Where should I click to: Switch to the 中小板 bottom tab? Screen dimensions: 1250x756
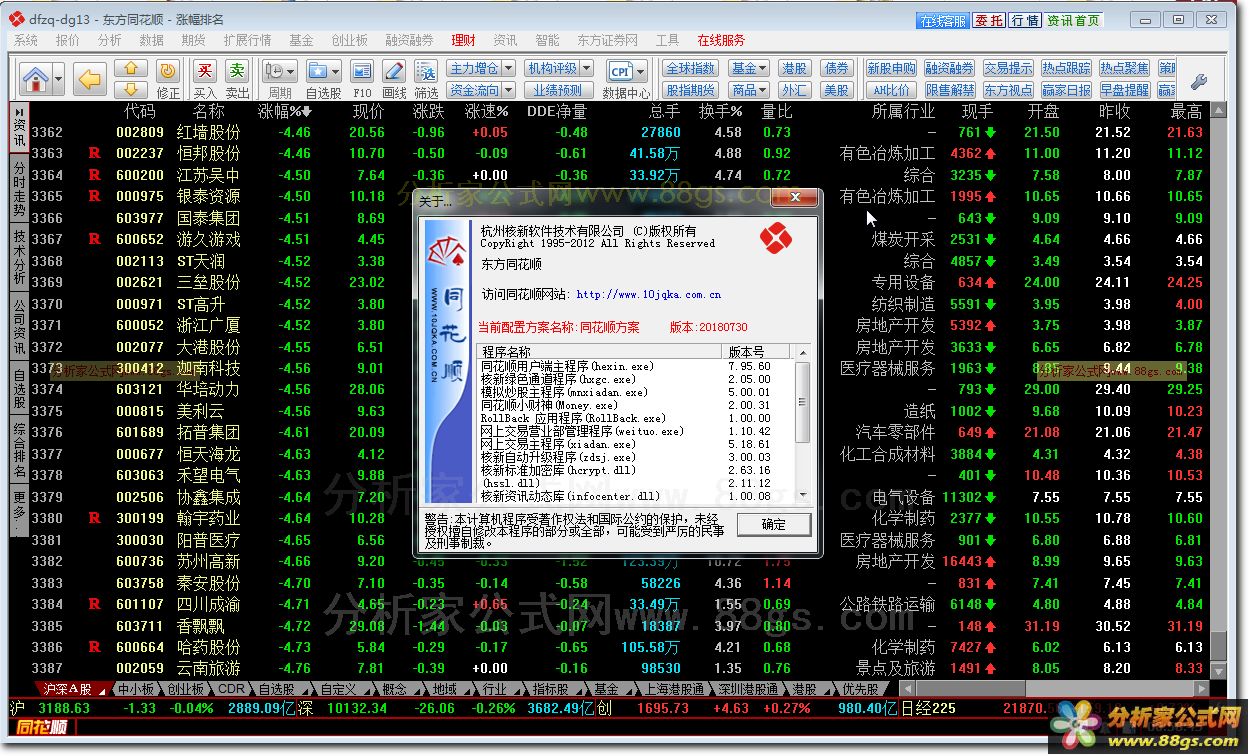coord(135,689)
